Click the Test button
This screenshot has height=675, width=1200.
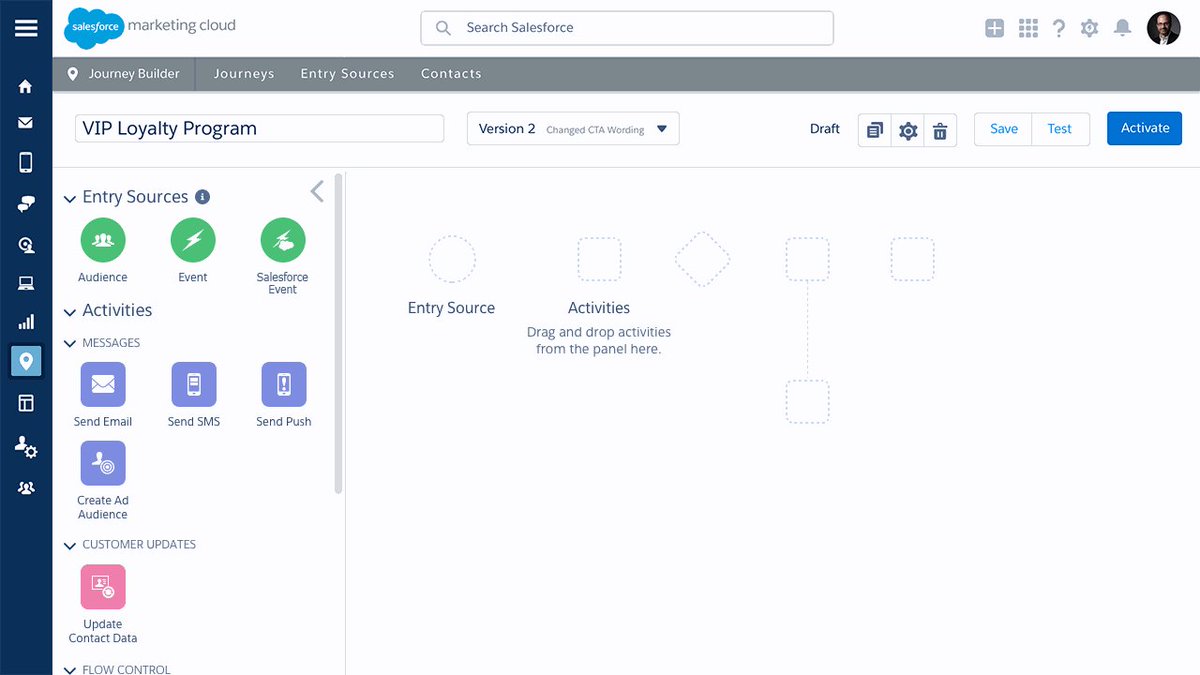pyautogui.click(x=1060, y=129)
